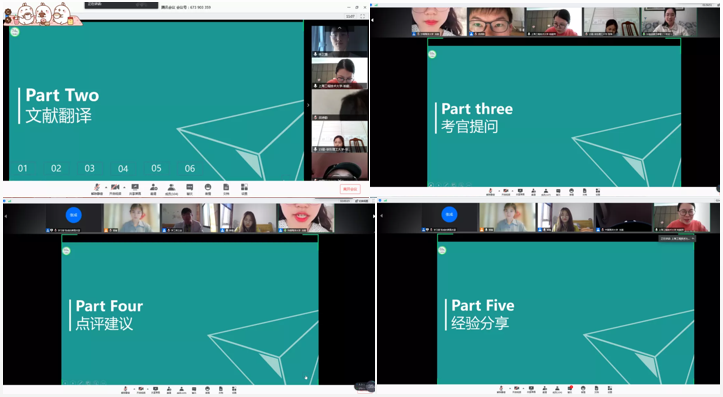Select the blue avatar participant above Part Four slide
Screen dimensions: 723x397
coord(74,218)
